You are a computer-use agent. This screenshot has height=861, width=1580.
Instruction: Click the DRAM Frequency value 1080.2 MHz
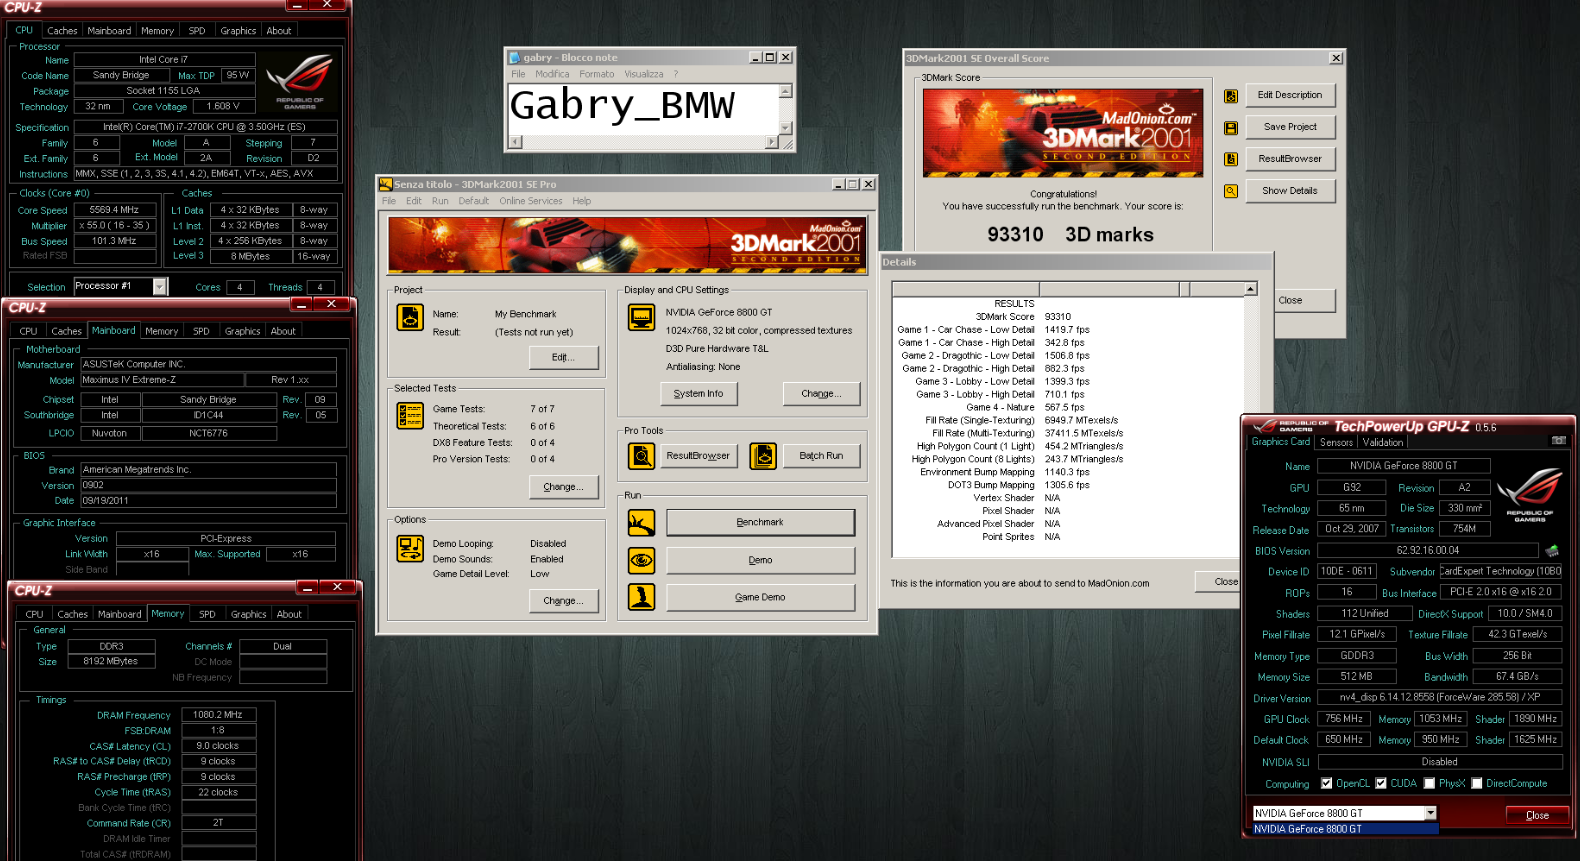pos(217,715)
